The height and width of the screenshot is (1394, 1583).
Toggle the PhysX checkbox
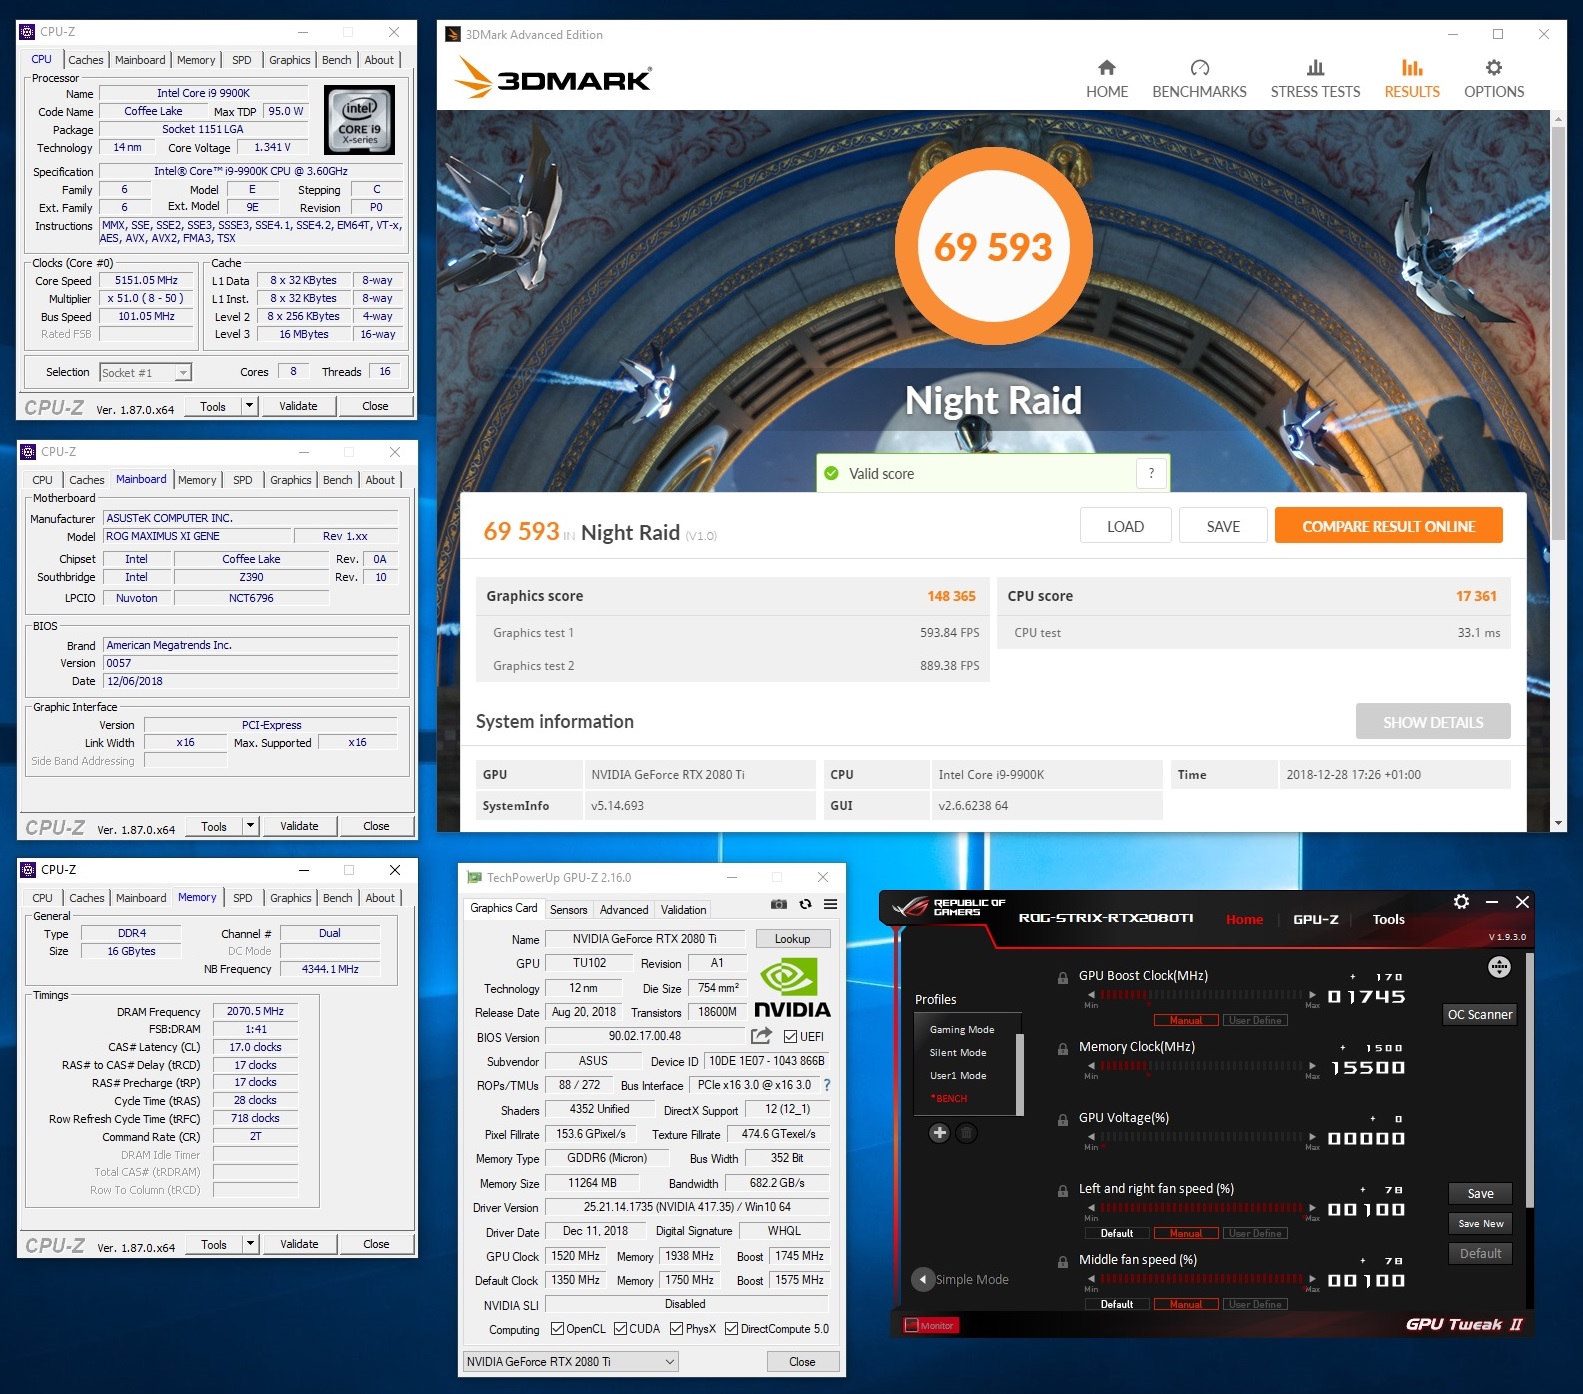[x=677, y=1329]
